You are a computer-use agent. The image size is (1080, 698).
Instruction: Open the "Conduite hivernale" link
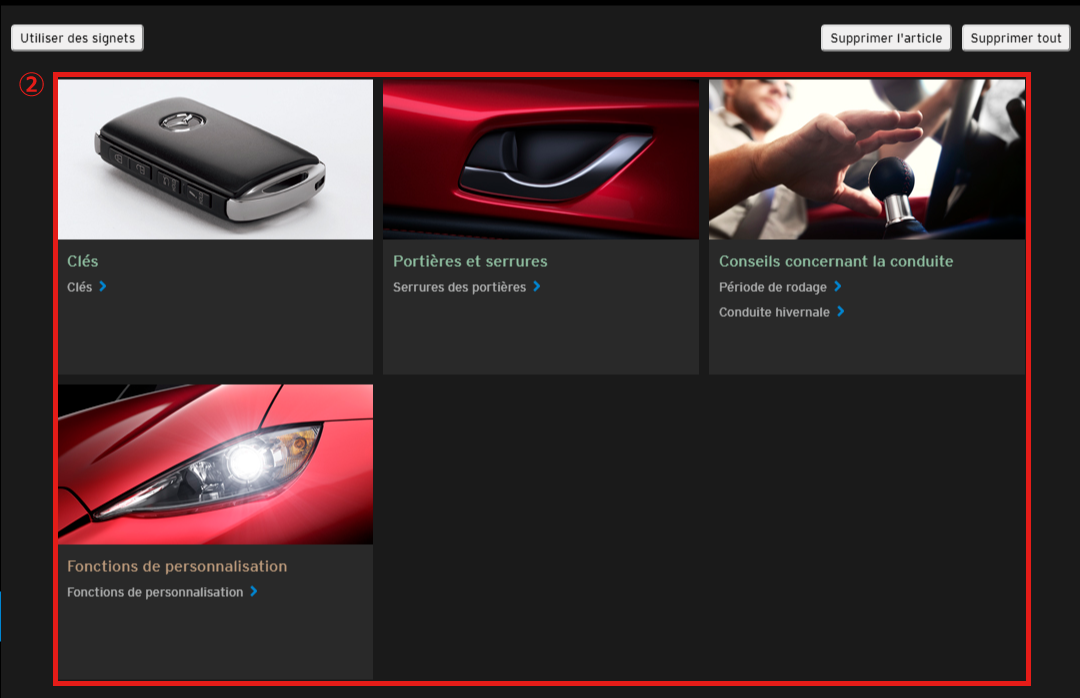(774, 312)
